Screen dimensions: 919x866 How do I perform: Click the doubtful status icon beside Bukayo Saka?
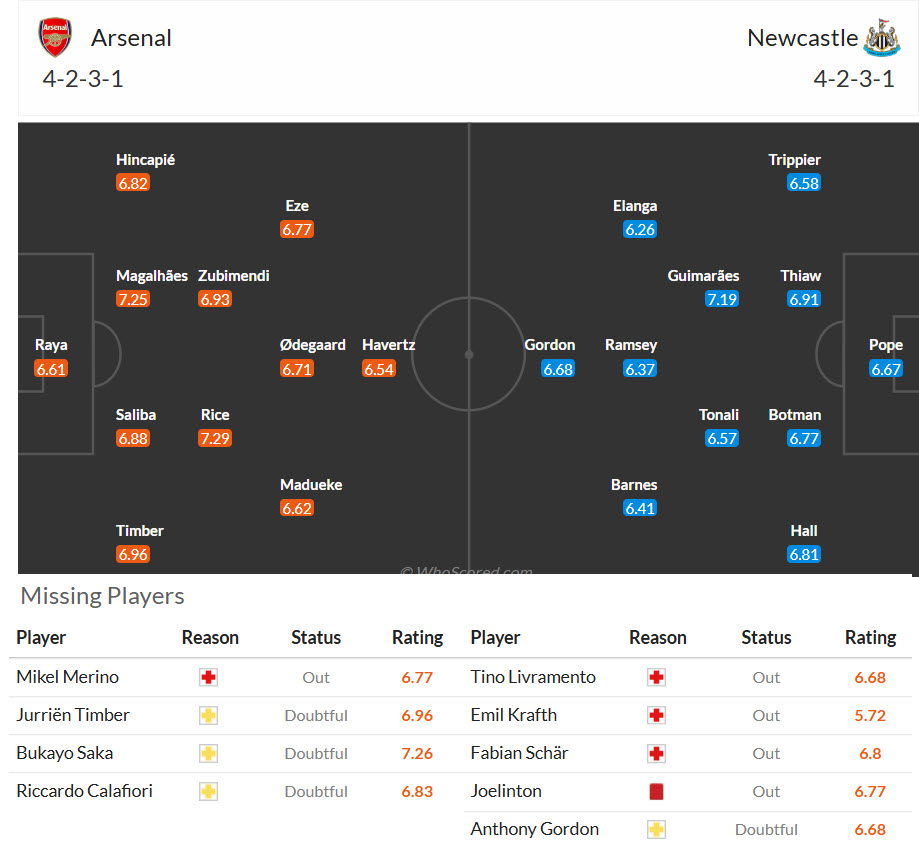click(208, 754)
